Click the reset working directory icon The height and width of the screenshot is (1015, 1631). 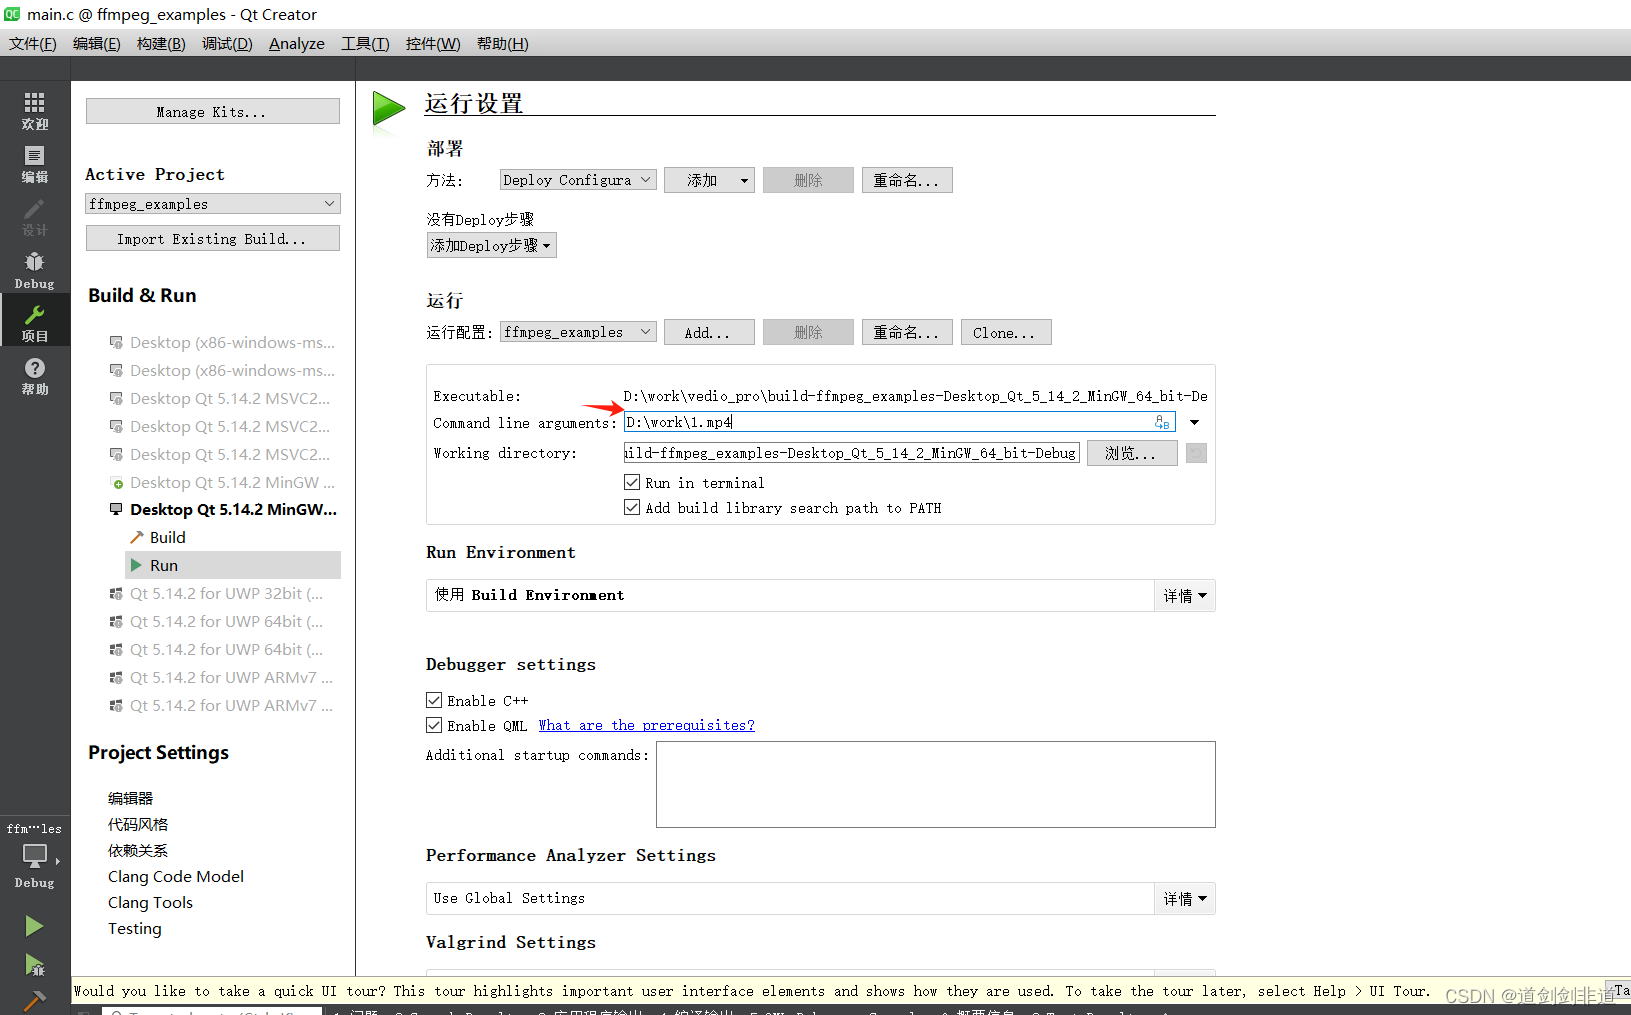pos(1196,453)
